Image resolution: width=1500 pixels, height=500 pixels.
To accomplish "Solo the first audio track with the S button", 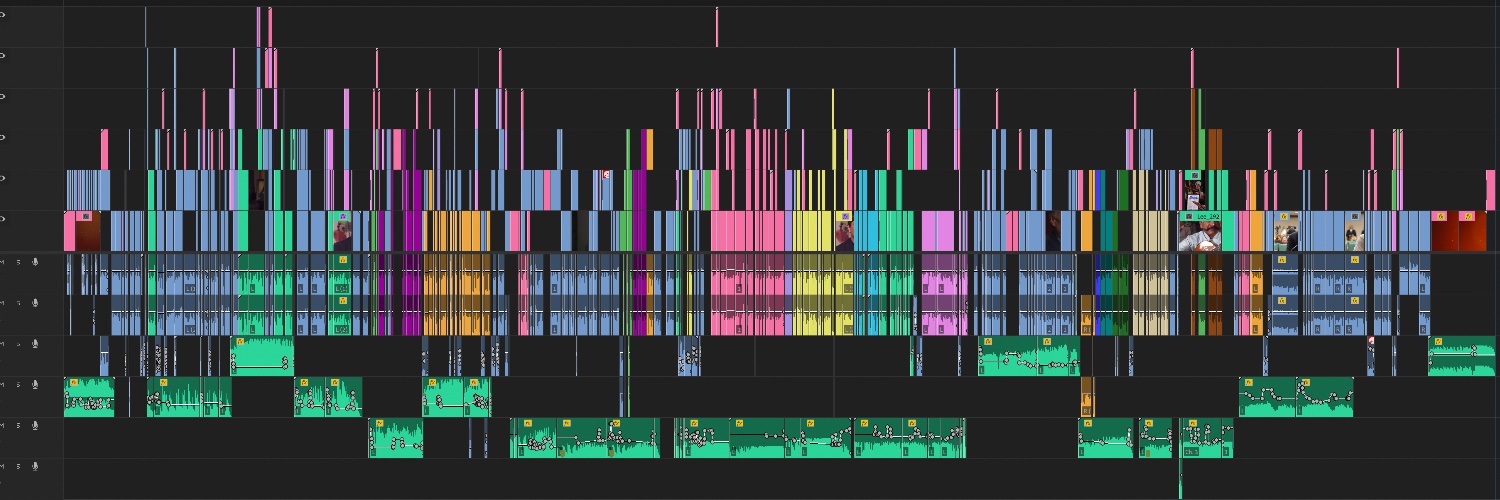I will point(18,262).
